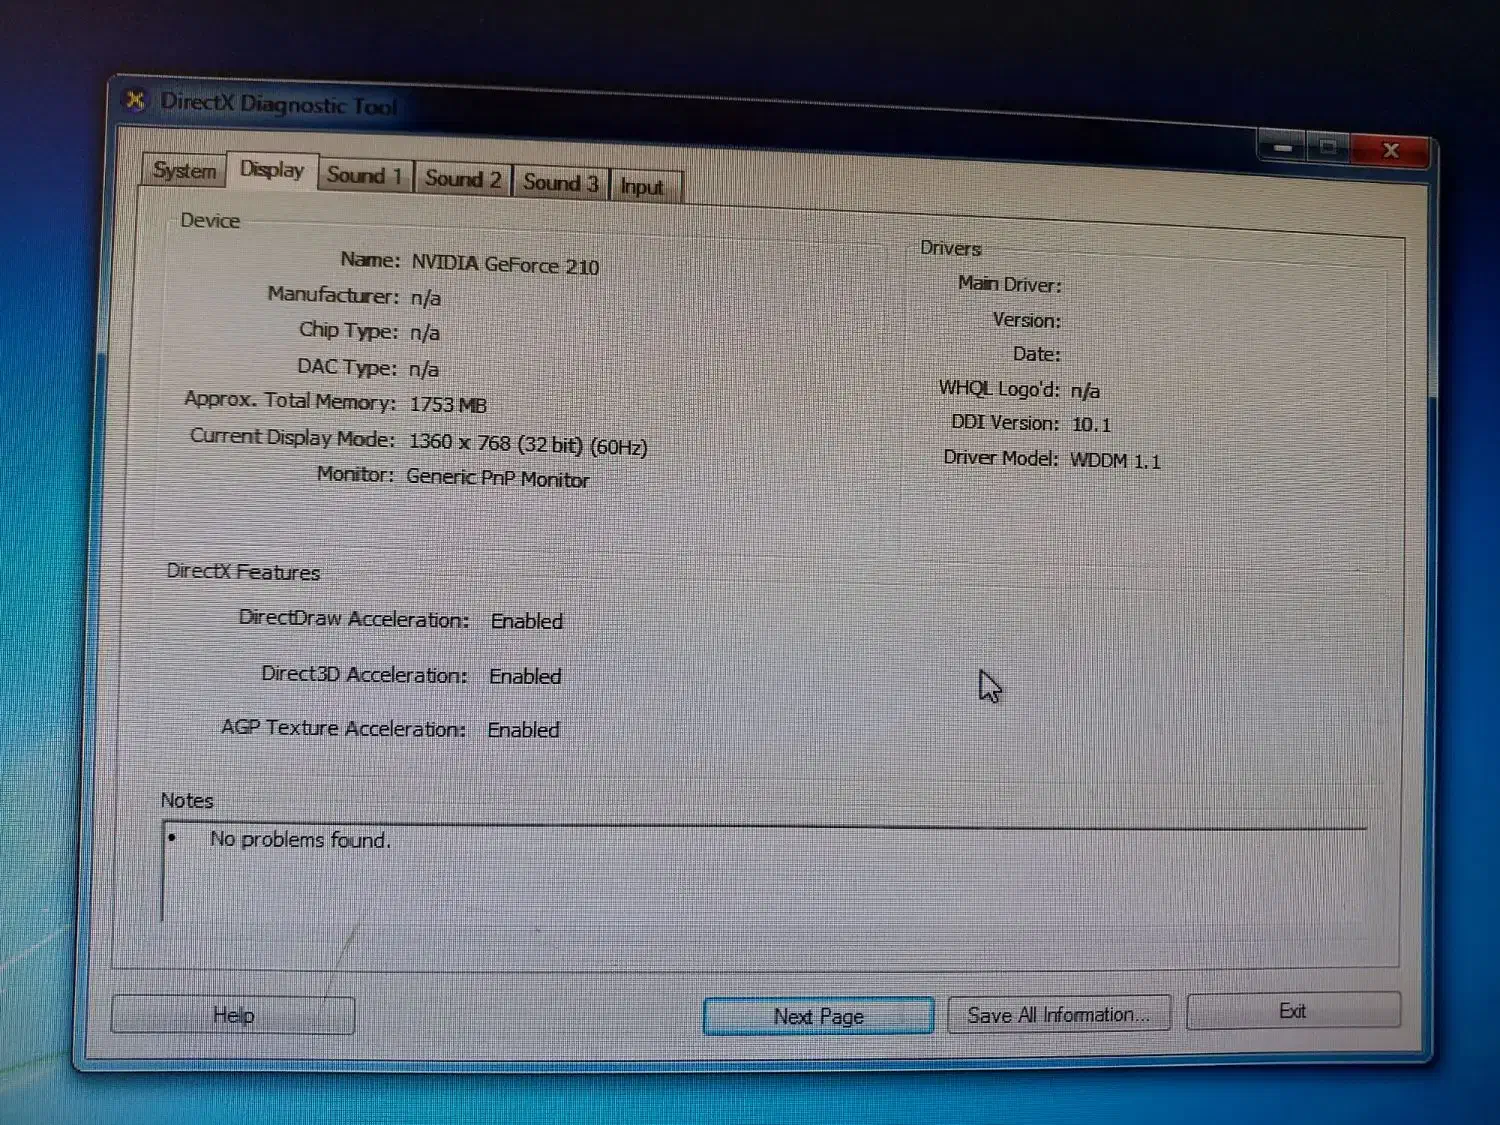Click the 'Approx. Total Memory:' label
Image resolution: width=1500 pixels, height=1125 pixels.
click(290, 401)
